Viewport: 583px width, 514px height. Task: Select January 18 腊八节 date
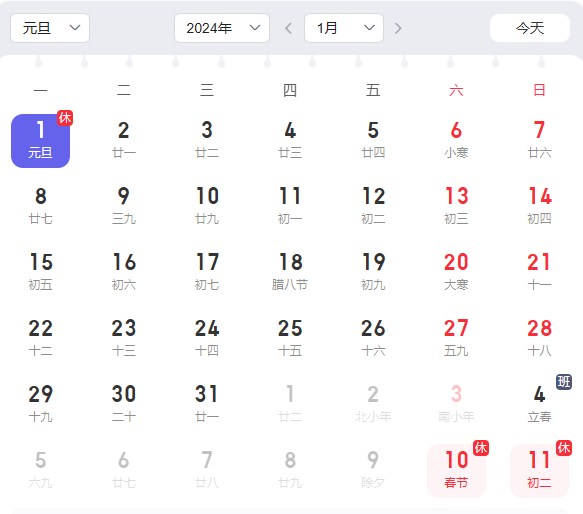coord(290,273)
